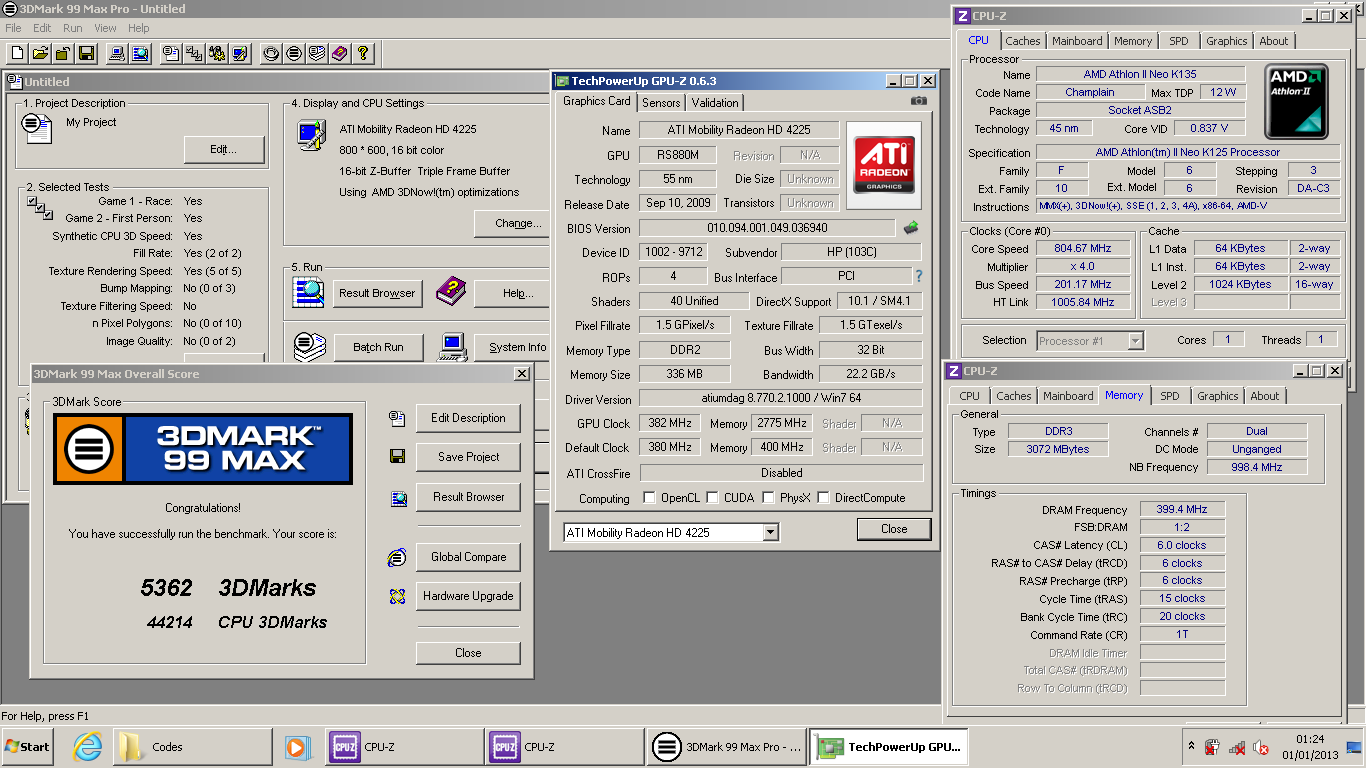Click the System Info button in Run section

pos(513,347)
